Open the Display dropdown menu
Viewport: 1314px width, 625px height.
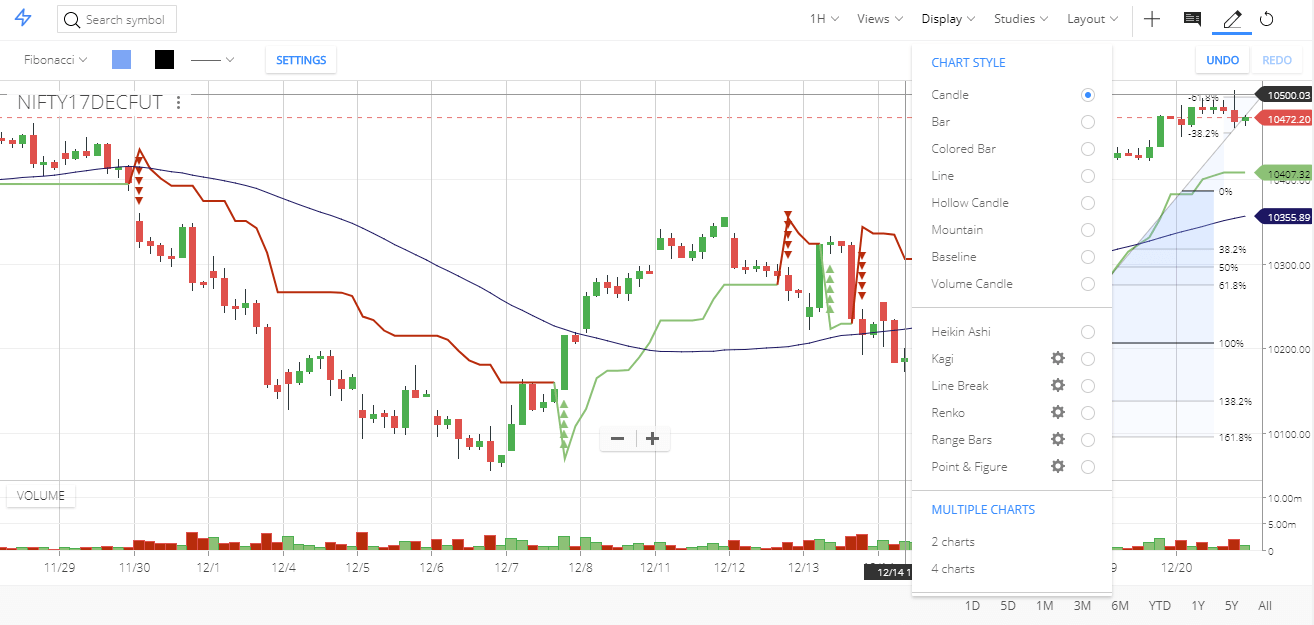[948, 19]
